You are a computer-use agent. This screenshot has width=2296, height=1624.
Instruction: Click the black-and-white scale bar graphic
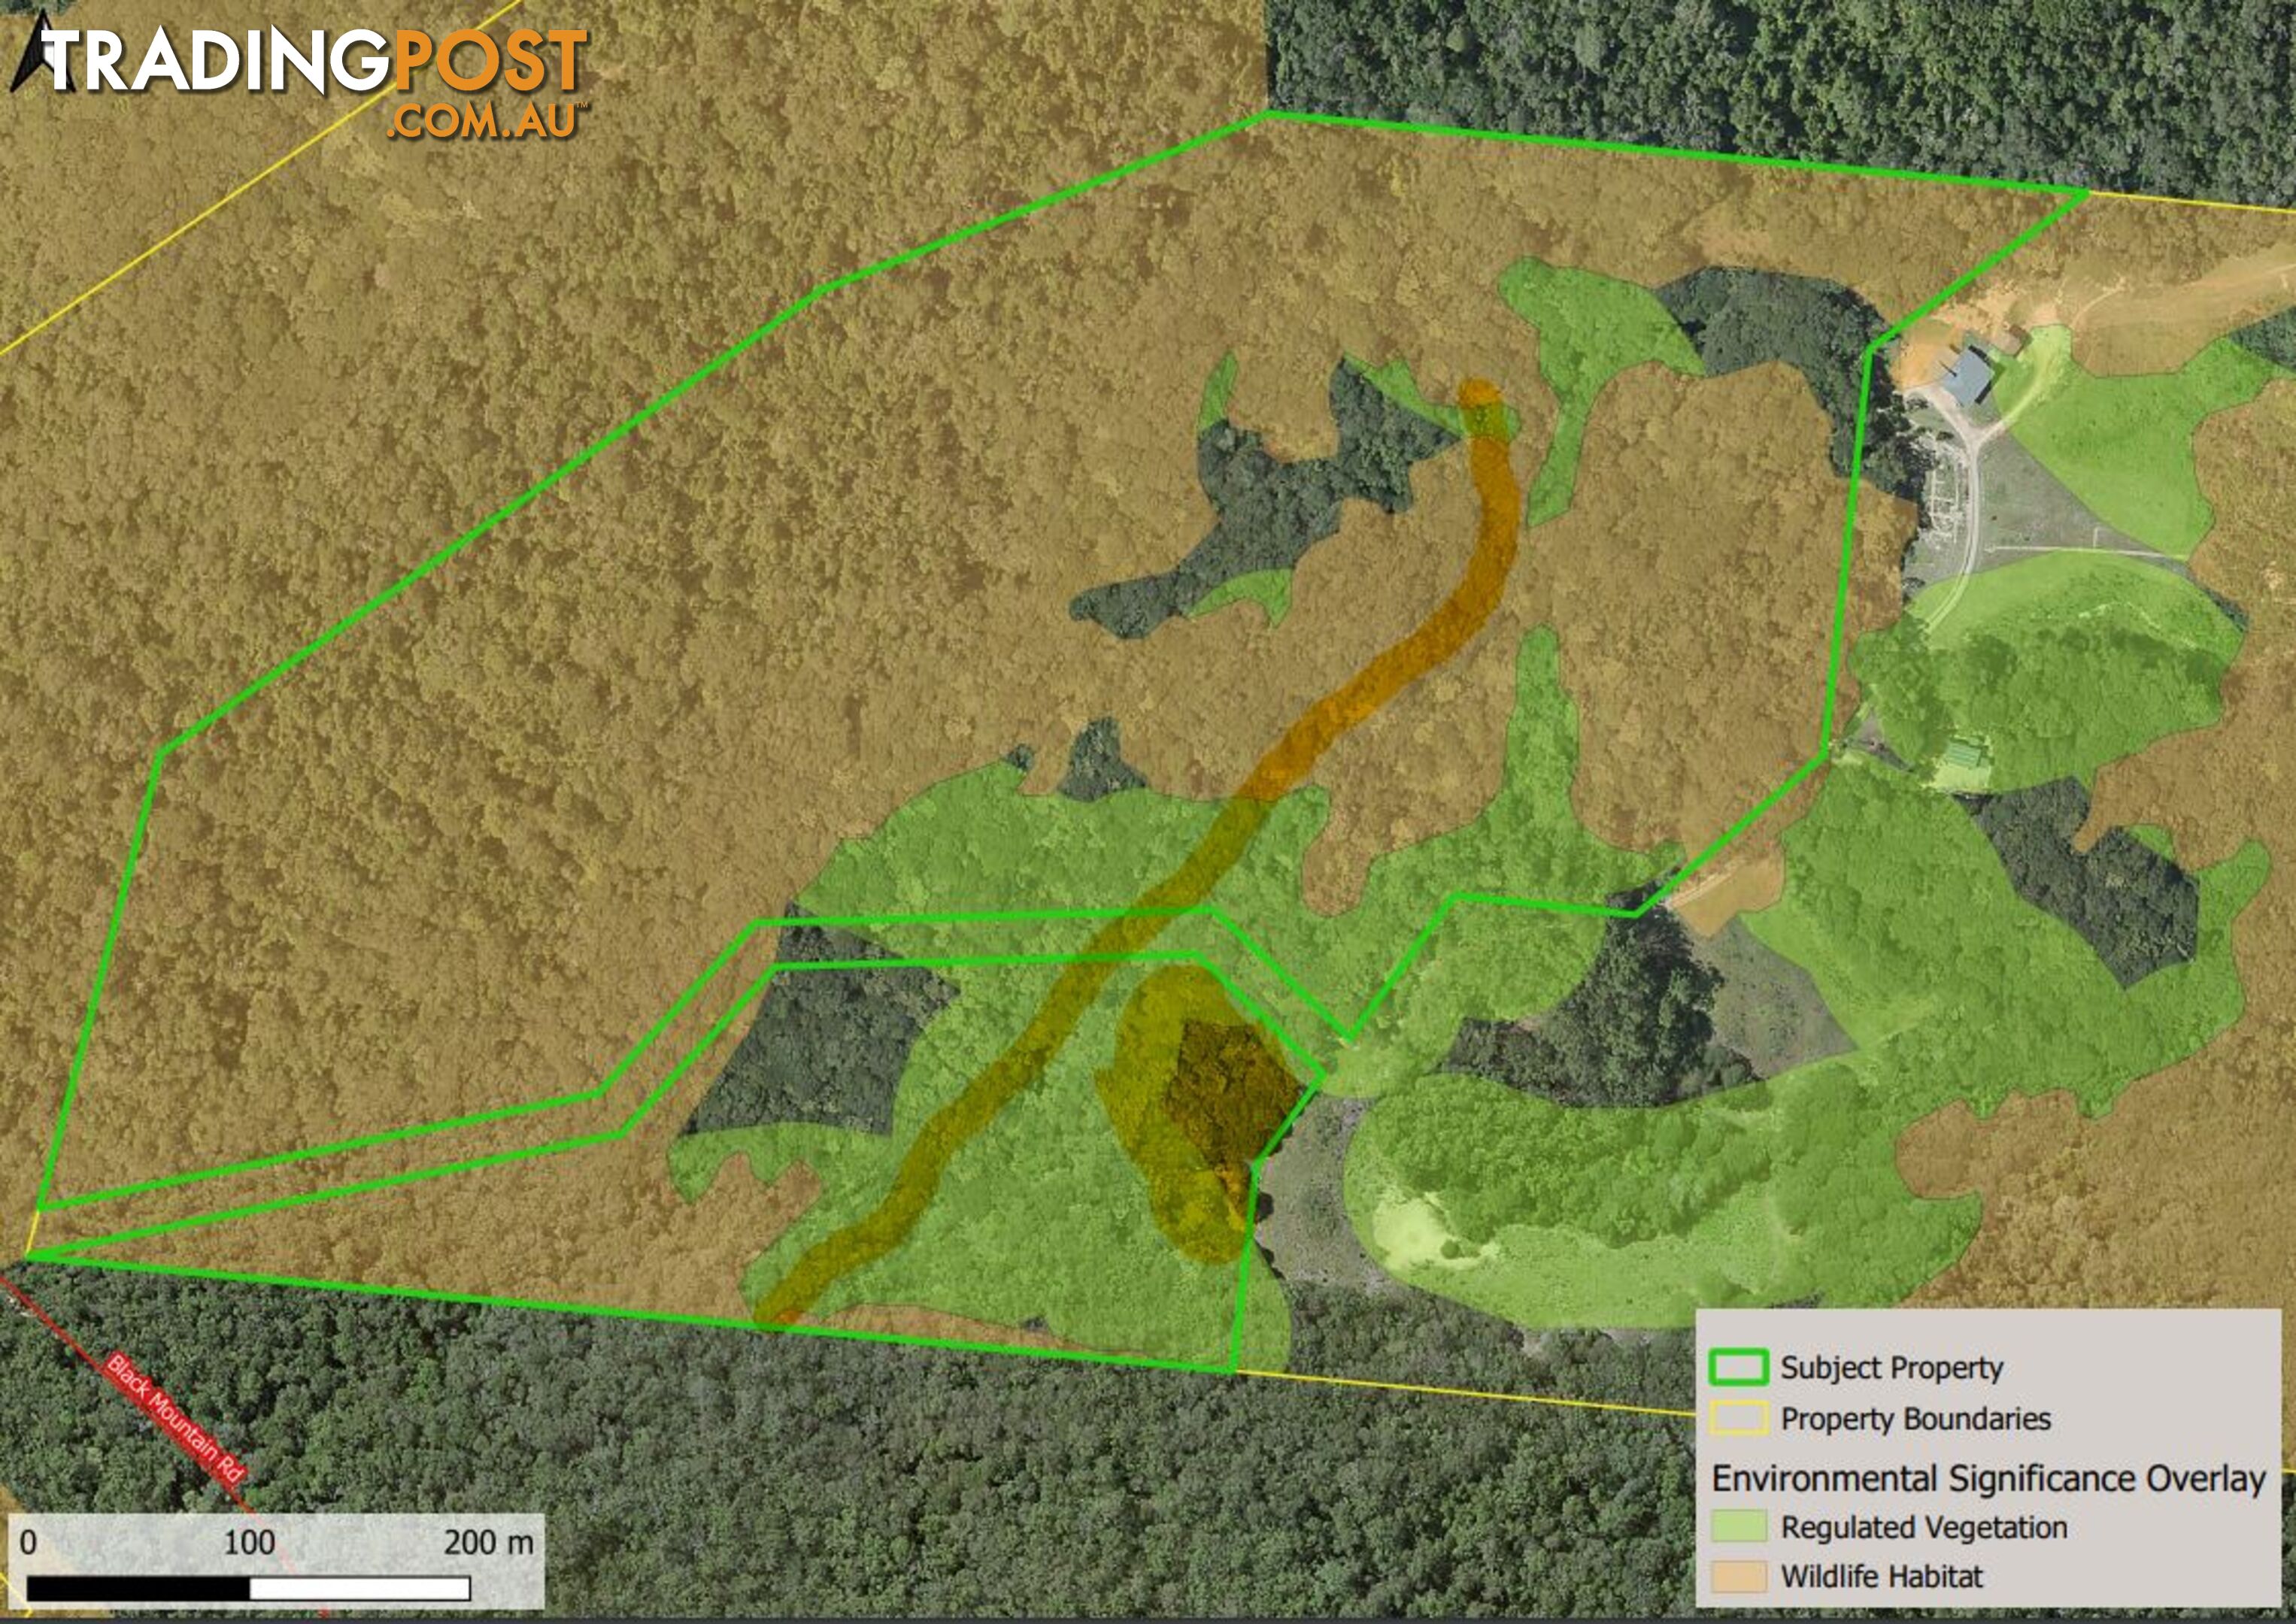(248, 1588)
